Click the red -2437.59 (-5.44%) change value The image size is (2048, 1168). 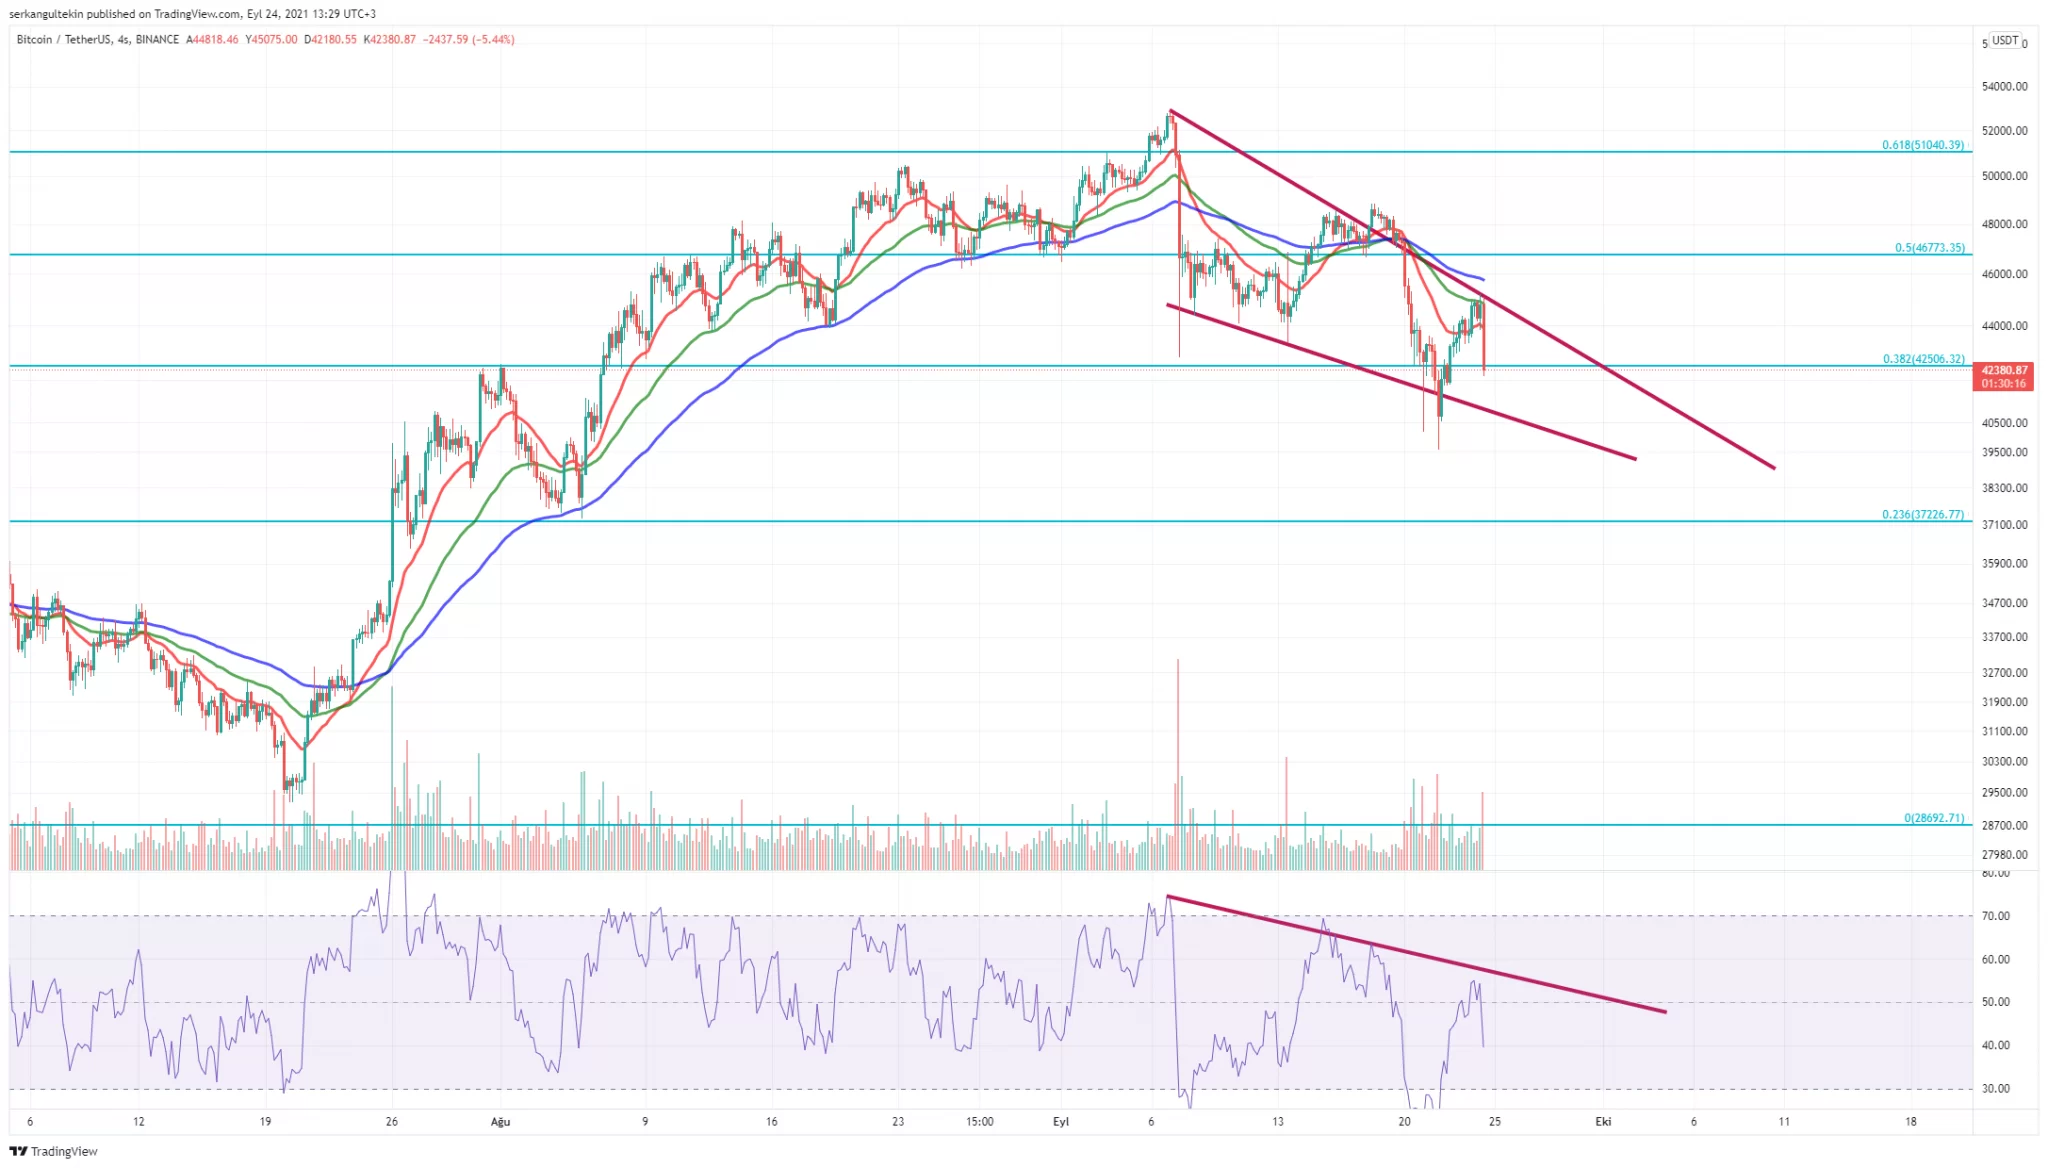coord(468,40)
